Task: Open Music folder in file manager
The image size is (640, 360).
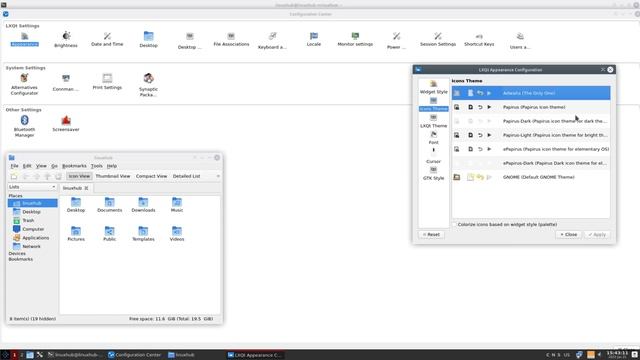Action: (177, 205)
